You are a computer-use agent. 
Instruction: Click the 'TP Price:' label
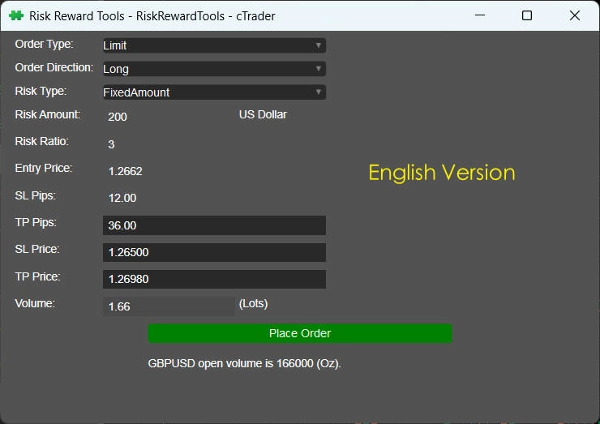point(38,276)
